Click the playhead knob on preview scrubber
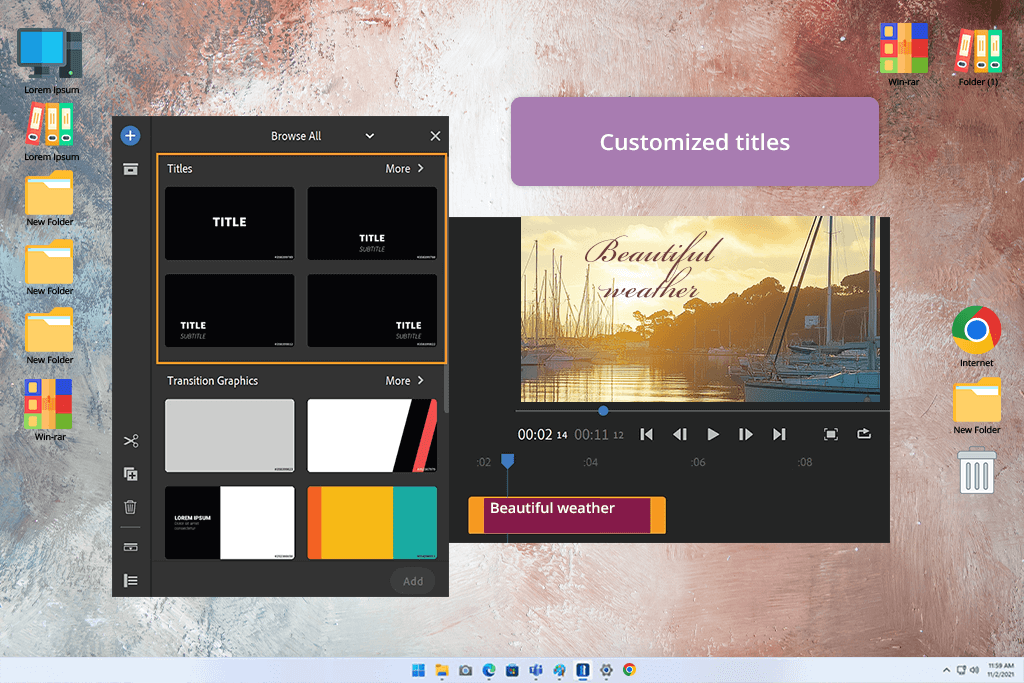The height and width of the screenshot is (683, 1024). coord(603,411)
